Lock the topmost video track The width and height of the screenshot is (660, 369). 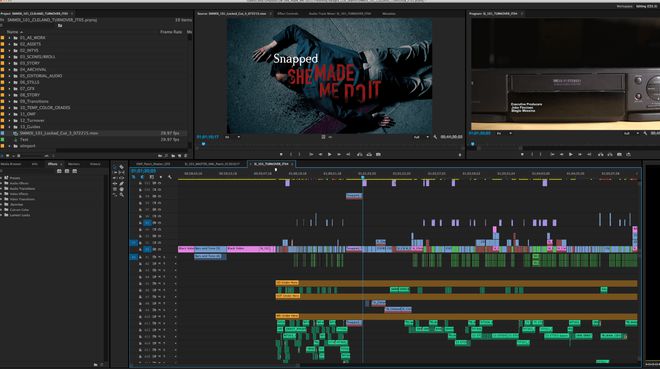[140, 183]
